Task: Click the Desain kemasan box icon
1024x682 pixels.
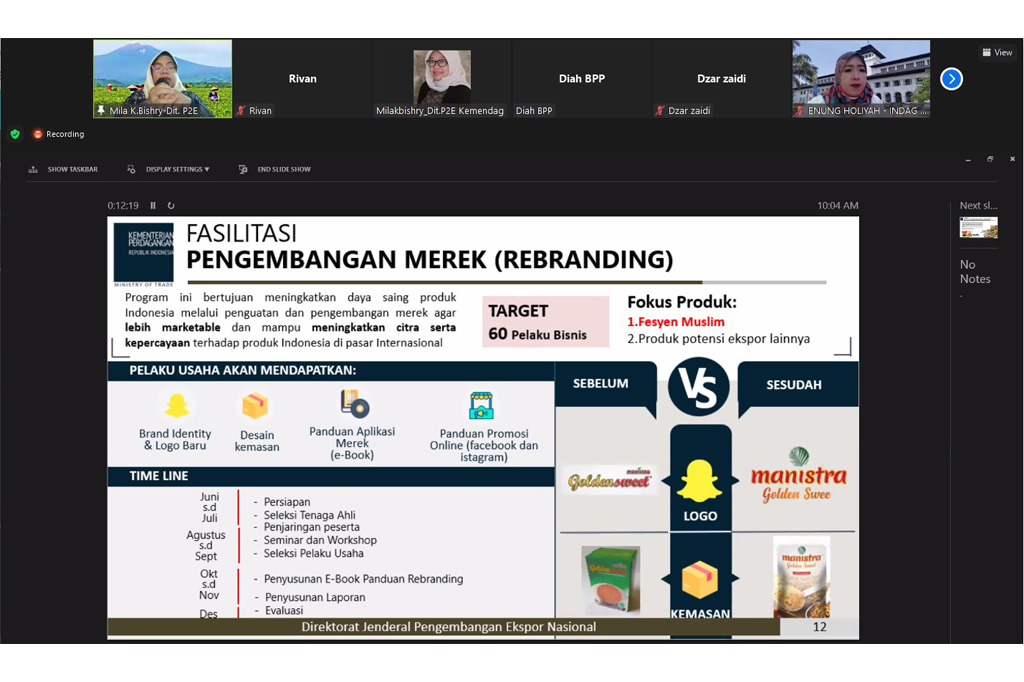Action: pyautogui.click(x=255, y=406)
